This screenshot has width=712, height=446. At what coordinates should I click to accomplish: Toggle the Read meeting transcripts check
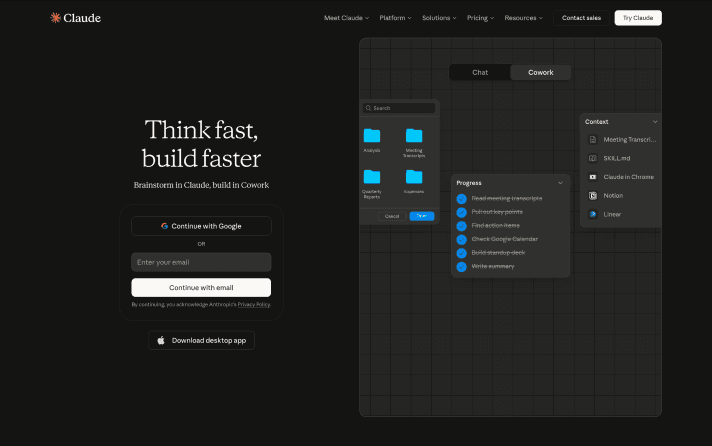[461, 198]
